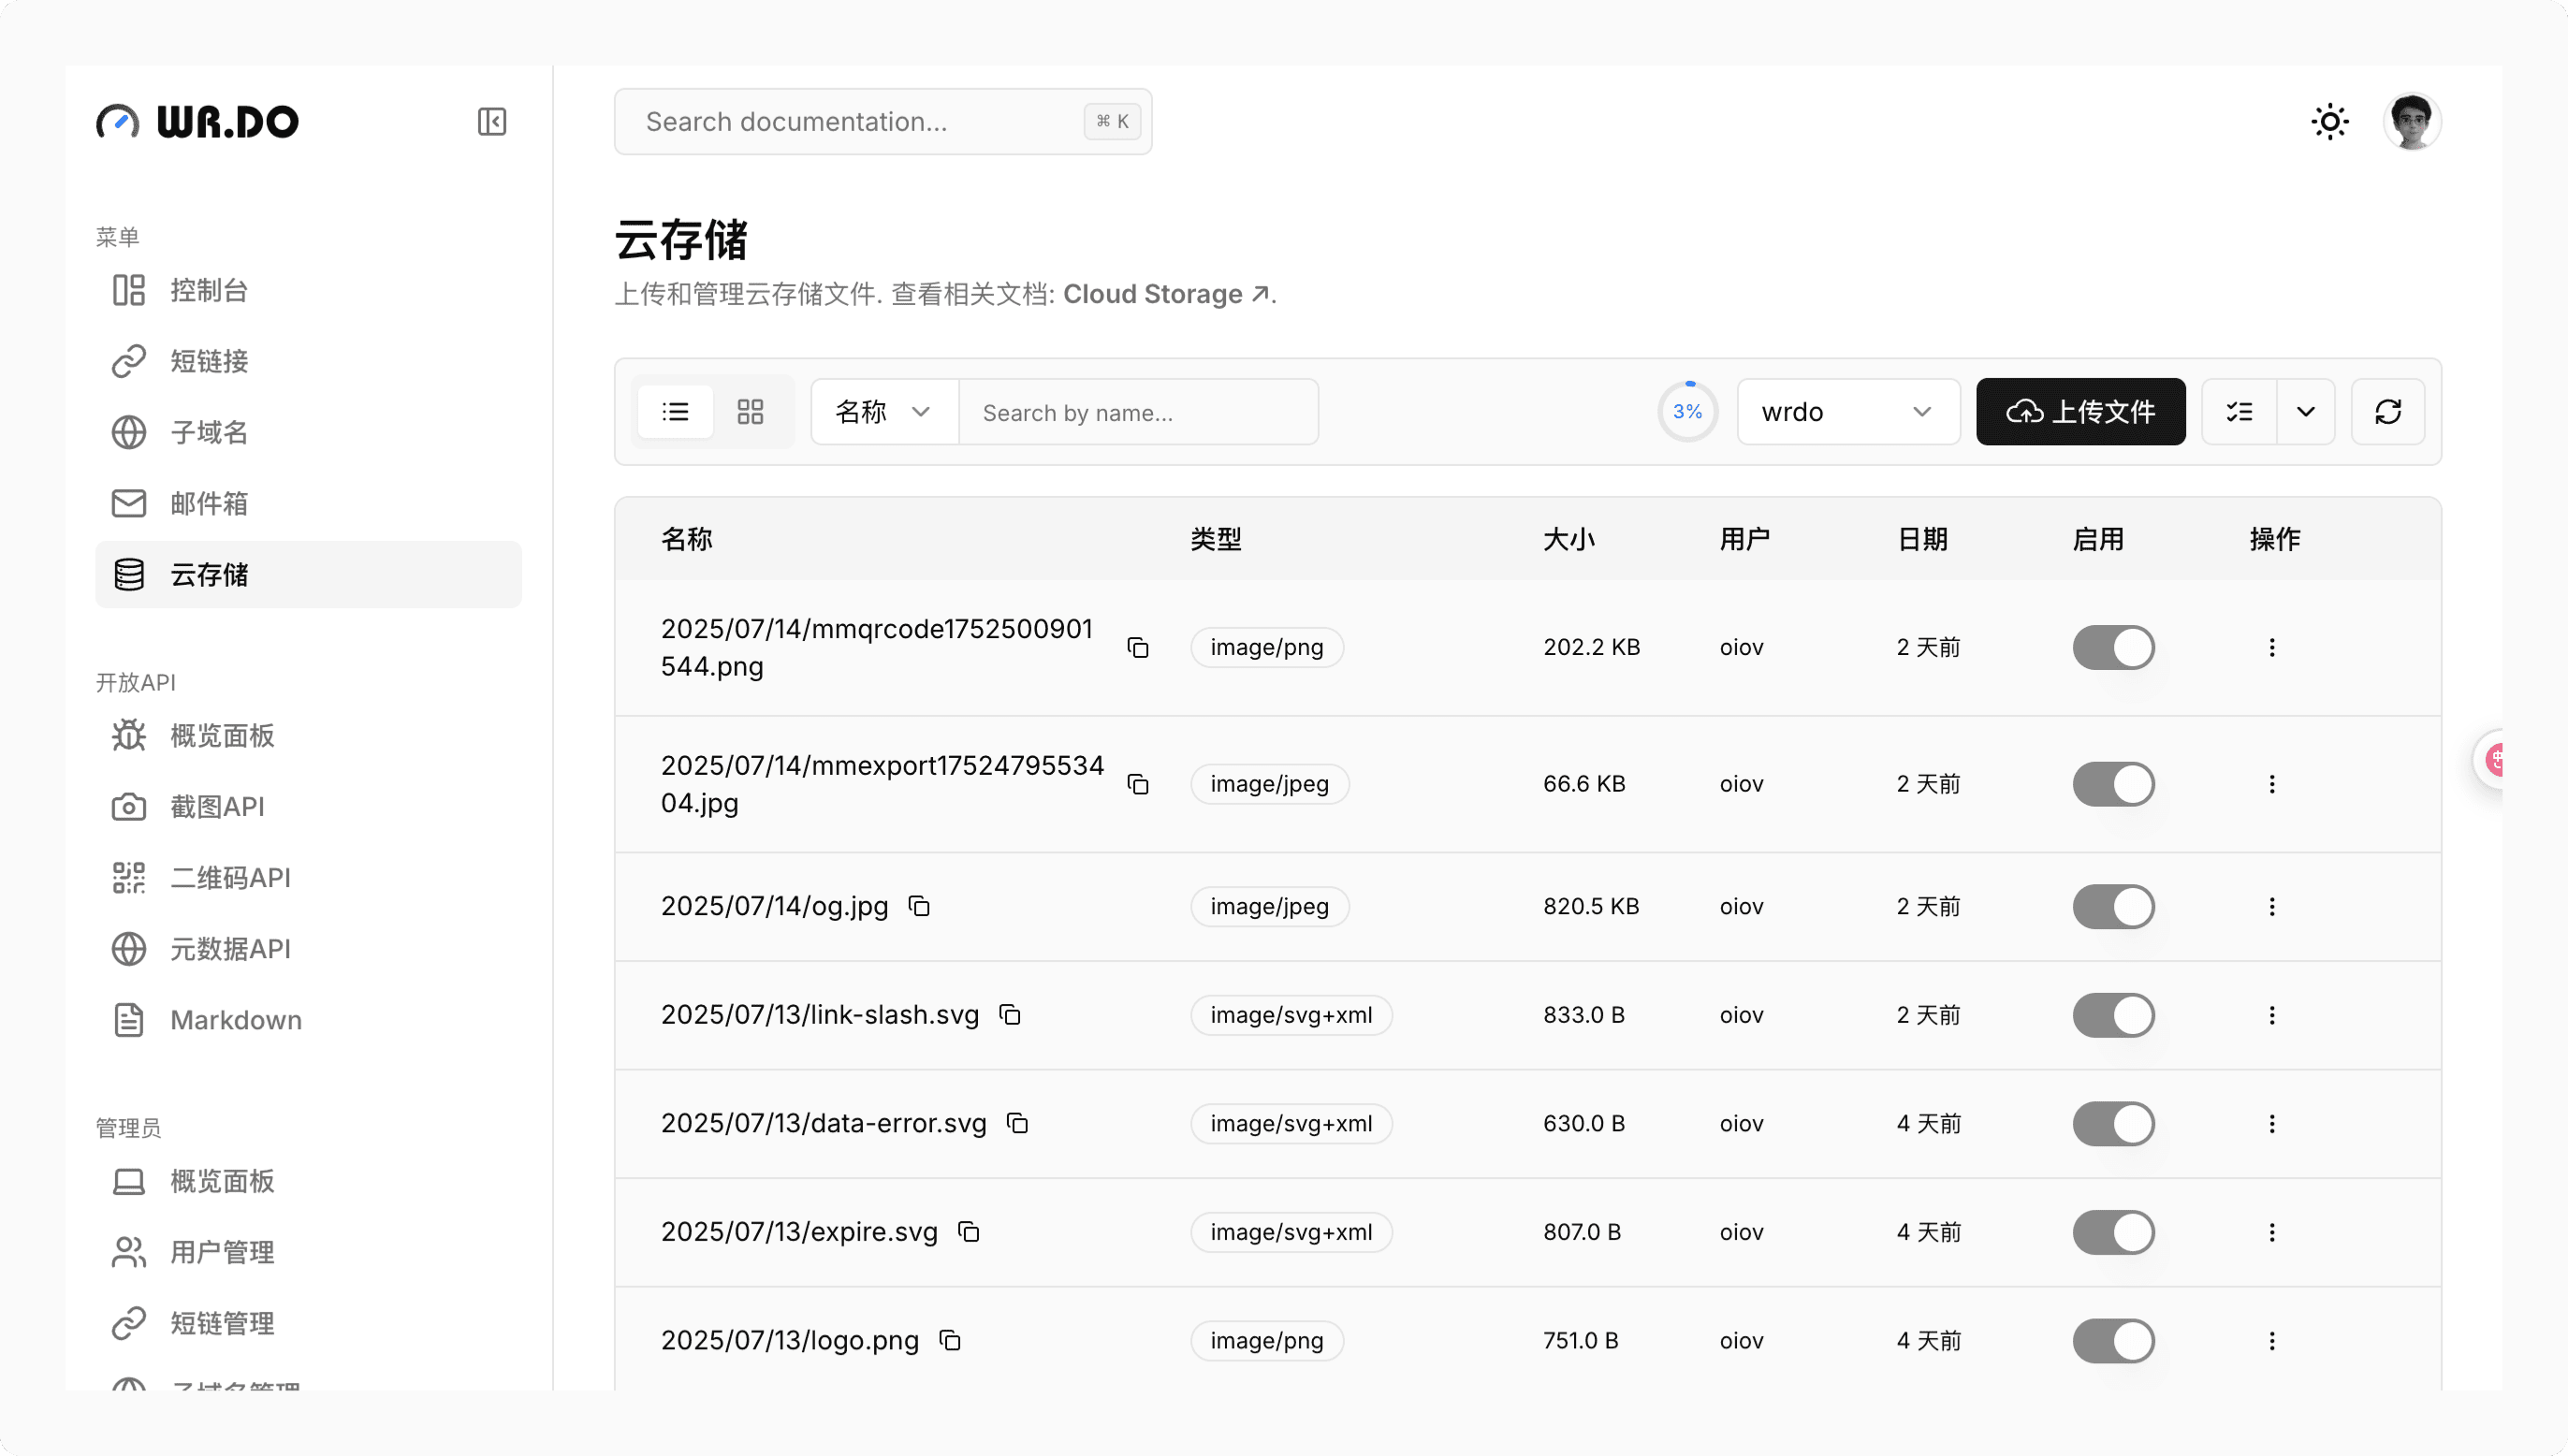The height and width of the screenshot is (1456, 2568).
Task: Click the 3% storage usage indicator
Action: 1688,412
